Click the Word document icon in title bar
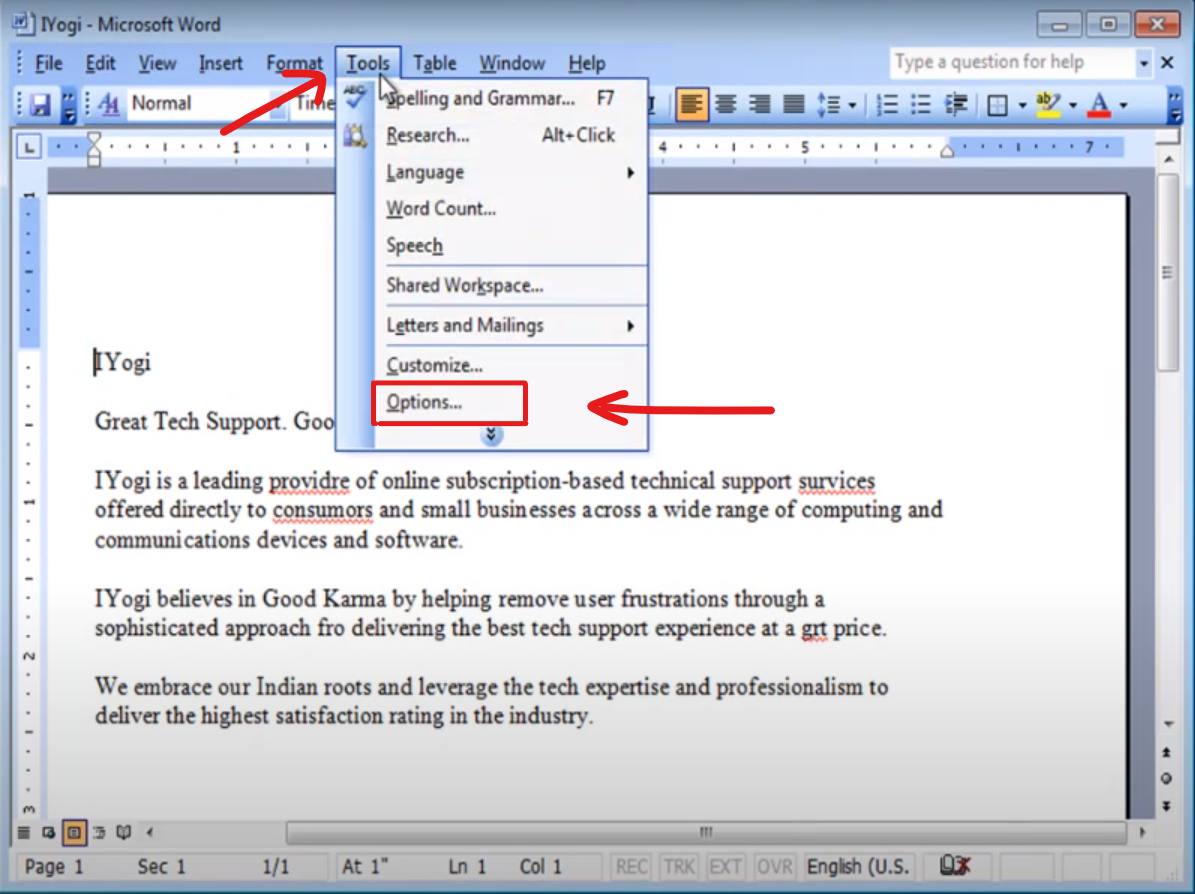This screenshot has height=894, width=1195. pyautogui.click(x=23, y=24)
